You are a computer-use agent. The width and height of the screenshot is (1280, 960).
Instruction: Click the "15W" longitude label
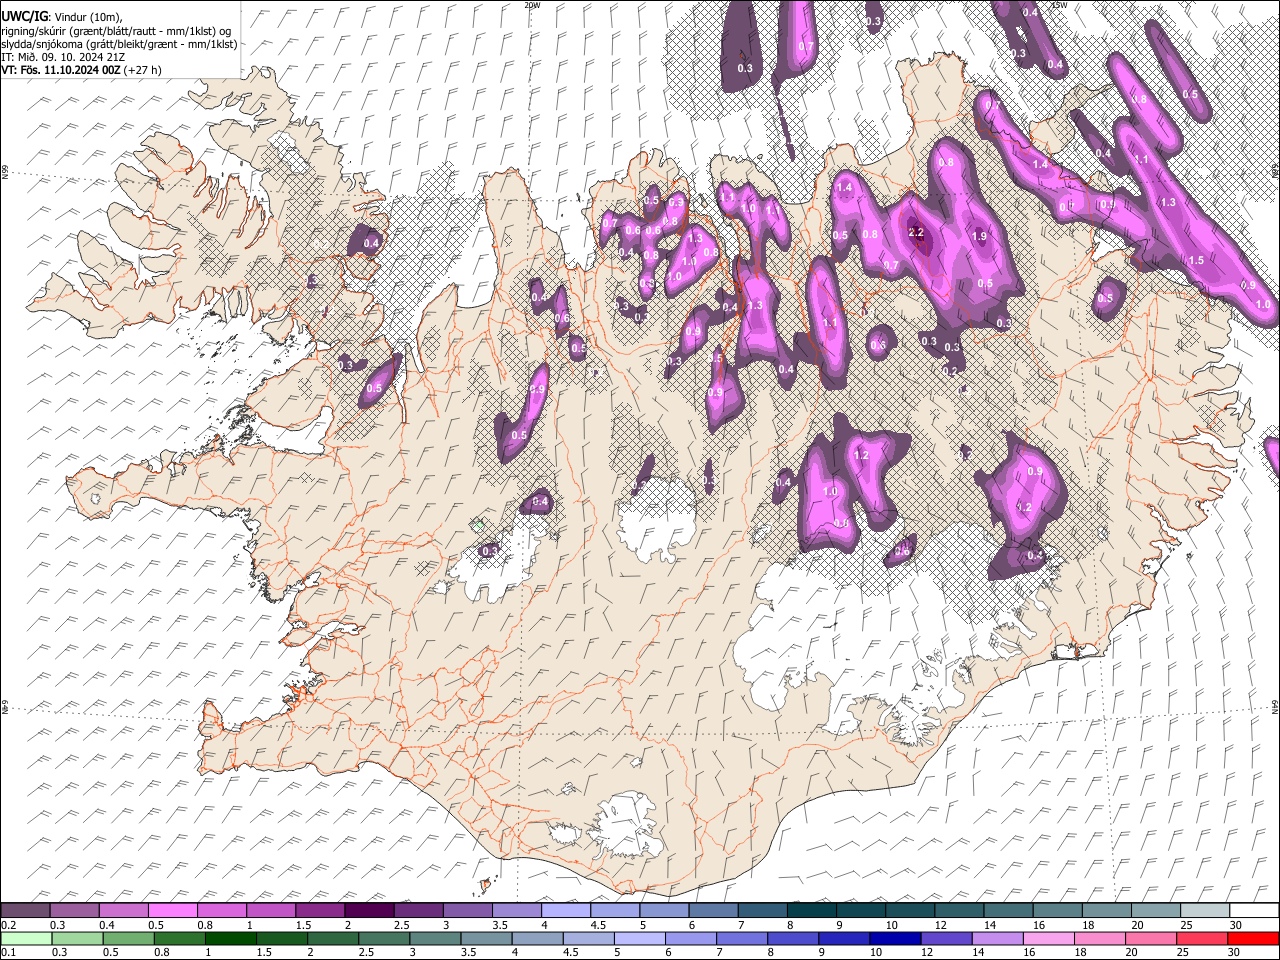click(x=1059, y=5)
